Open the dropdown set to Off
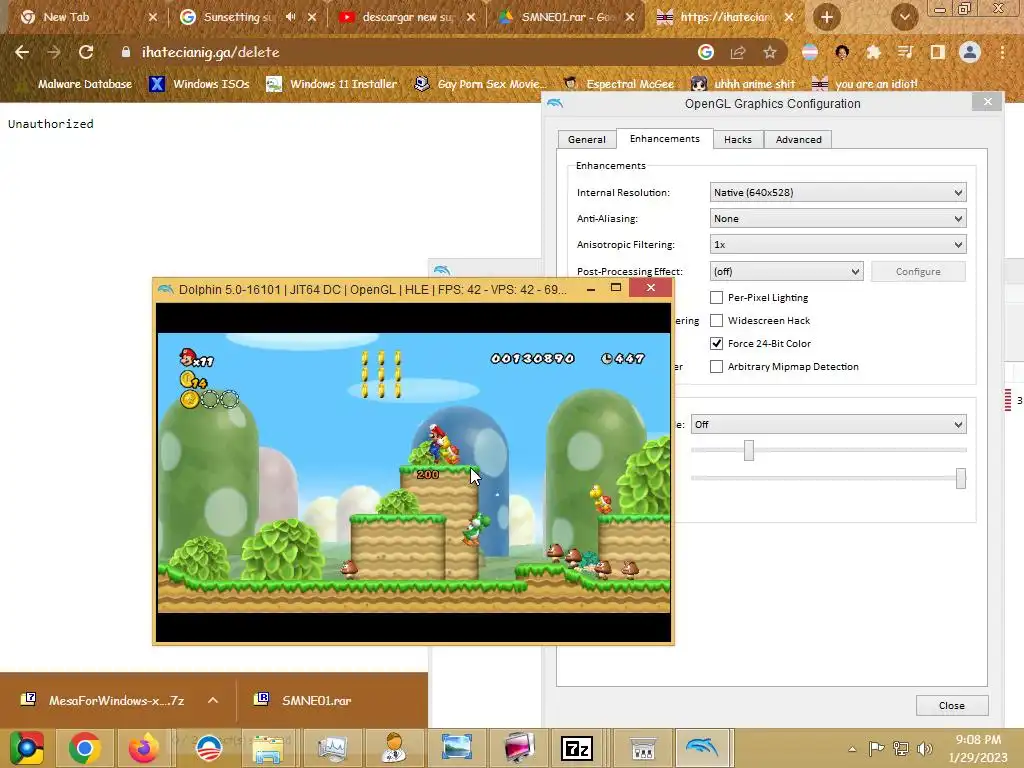 (829, 424)
